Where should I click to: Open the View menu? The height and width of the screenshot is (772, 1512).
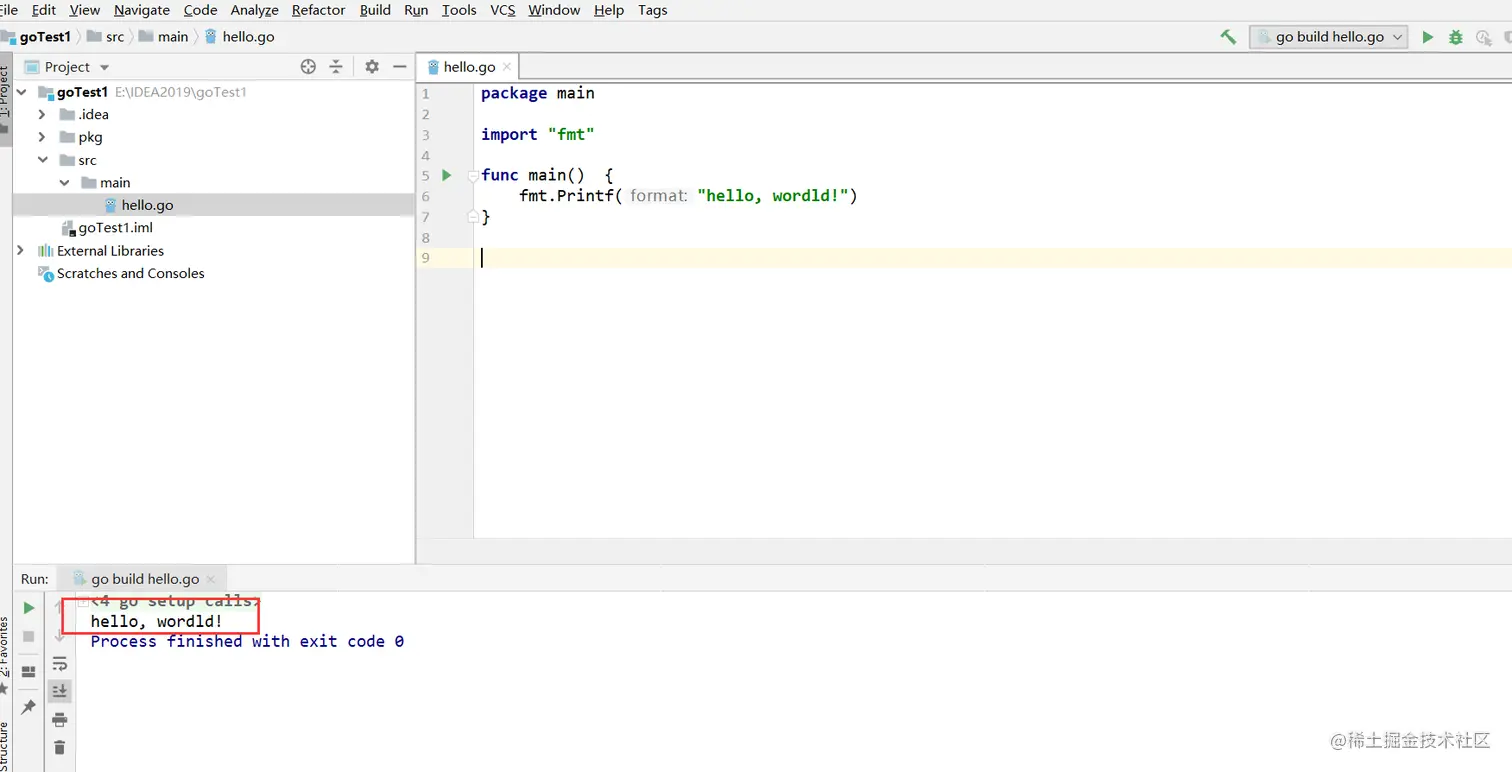click(x=85, y=10)
